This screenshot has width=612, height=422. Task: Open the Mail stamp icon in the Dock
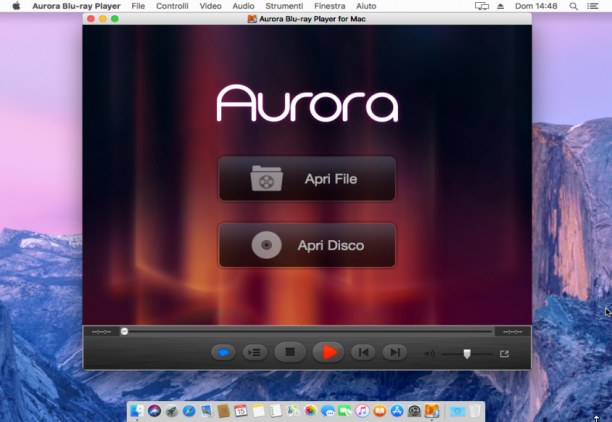click(206, 411)
